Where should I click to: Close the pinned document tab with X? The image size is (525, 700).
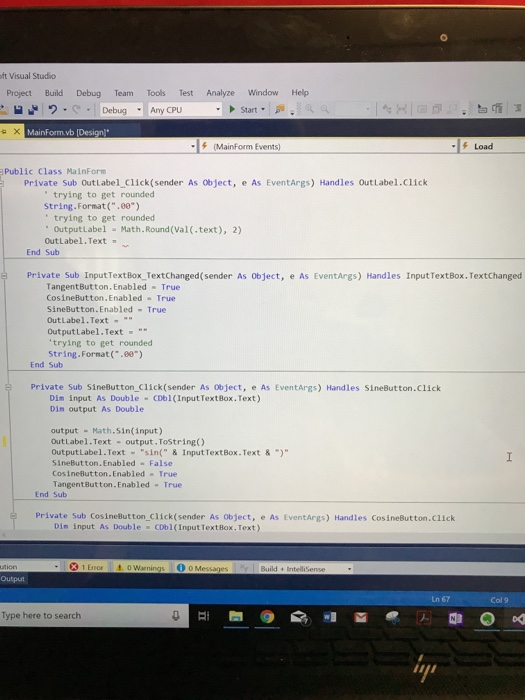(x=17, y=131)
